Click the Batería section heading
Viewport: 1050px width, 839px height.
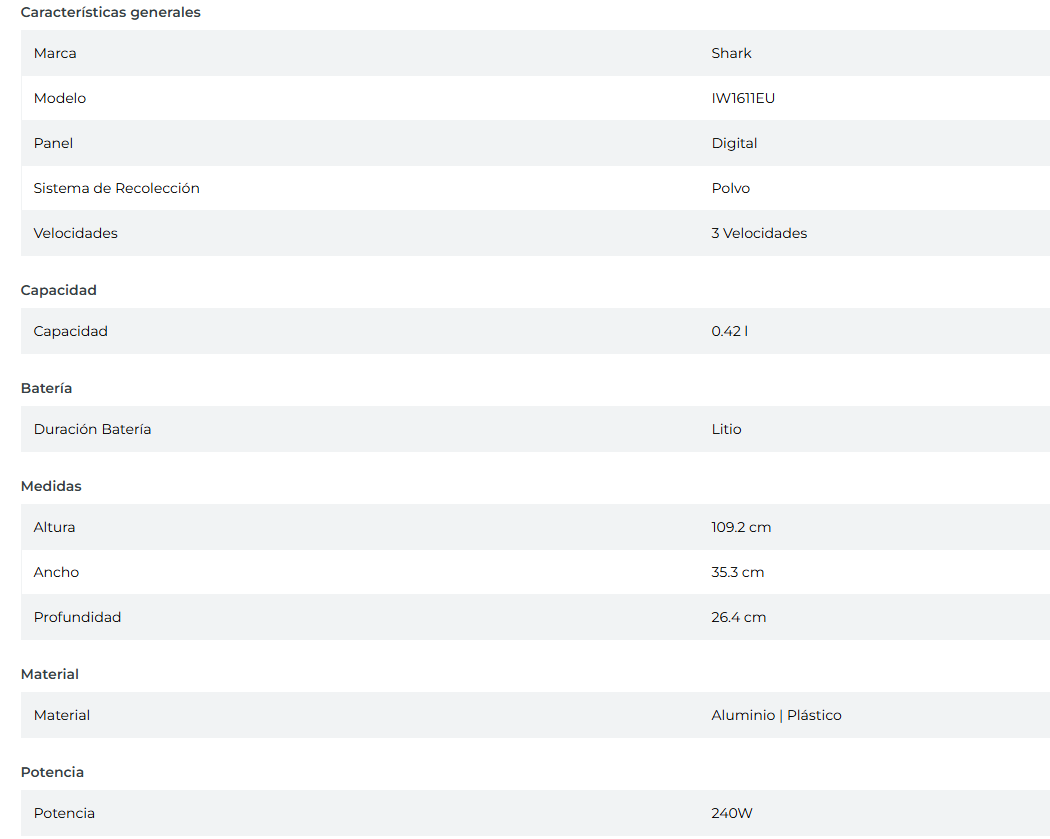pyautogui.click(x=47, y=388)
